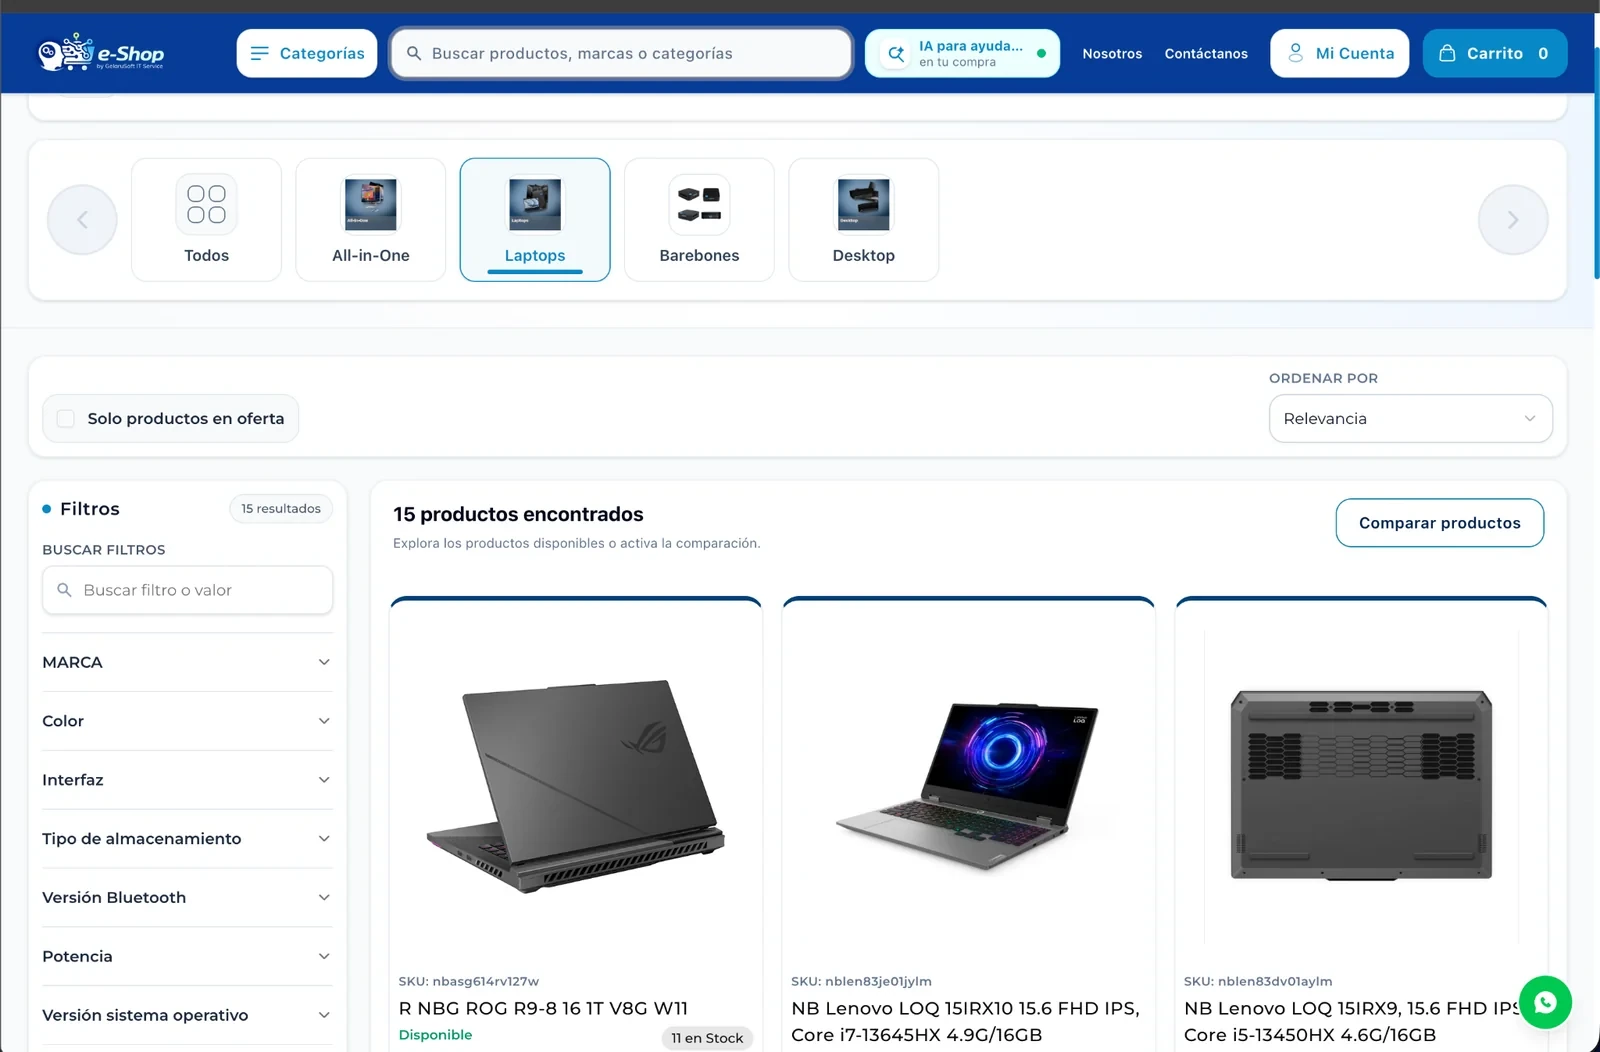Click the AI assistant sparkle icon
Image resolution: width=1600 pixels, height=1052 pixels.
pyautogui.click(x=896, y=53)
